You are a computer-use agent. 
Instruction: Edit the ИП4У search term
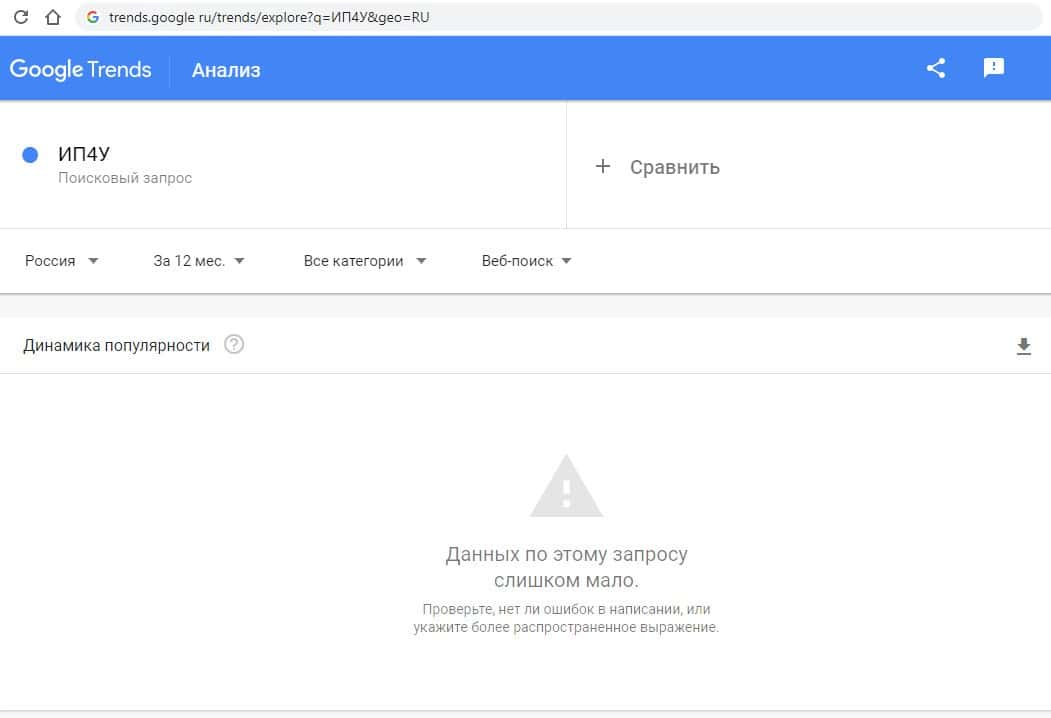(x=84, y=154)
